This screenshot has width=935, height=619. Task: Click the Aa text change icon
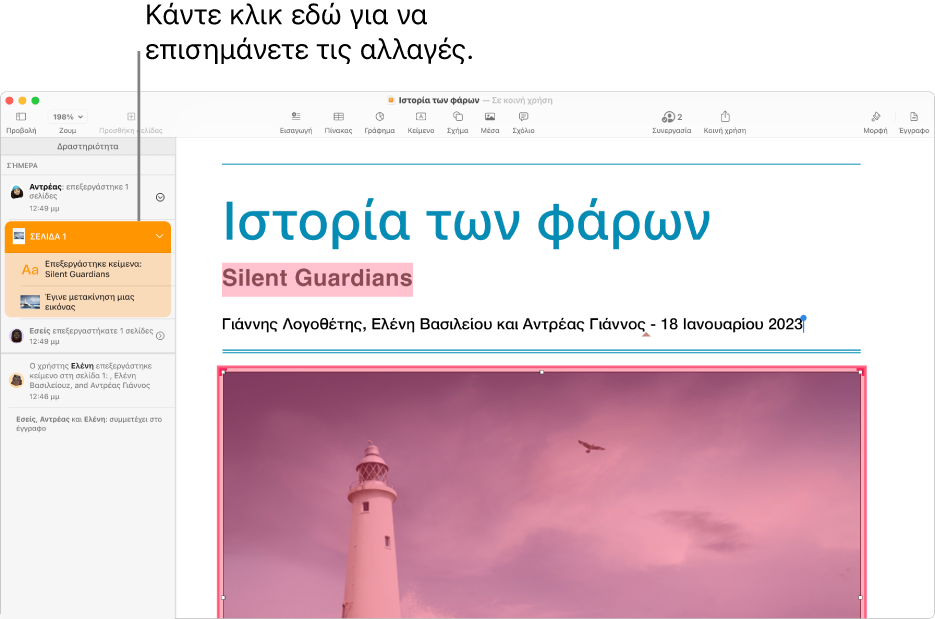(x=30, y=270)
